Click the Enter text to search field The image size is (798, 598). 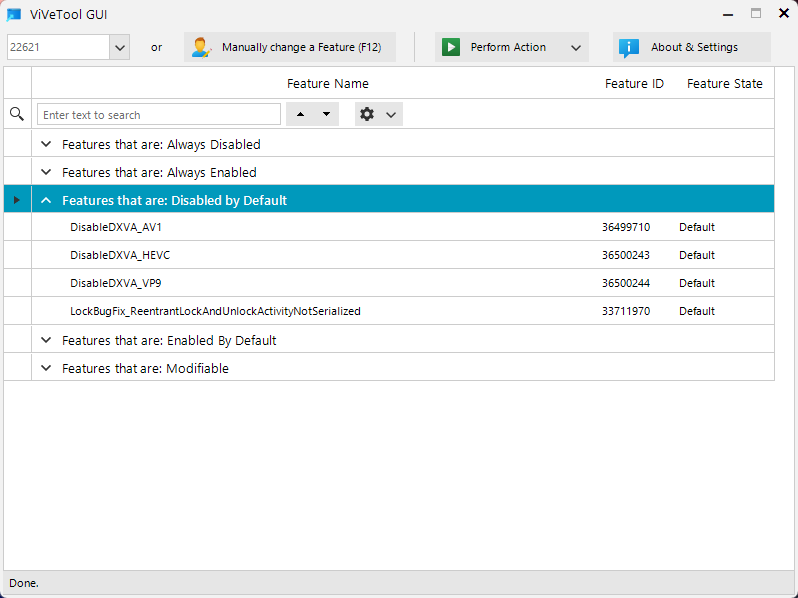pos(159,115)
